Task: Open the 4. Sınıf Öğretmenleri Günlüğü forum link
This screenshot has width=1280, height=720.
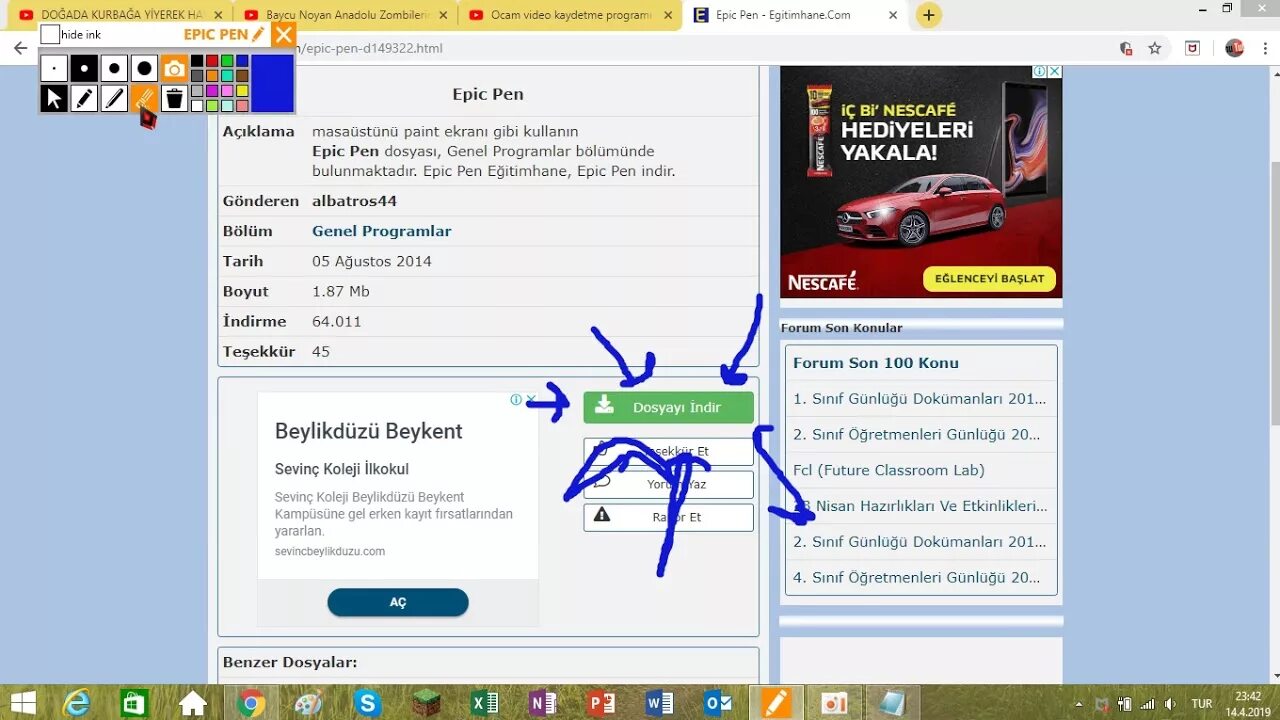Action: coord(916,577)
